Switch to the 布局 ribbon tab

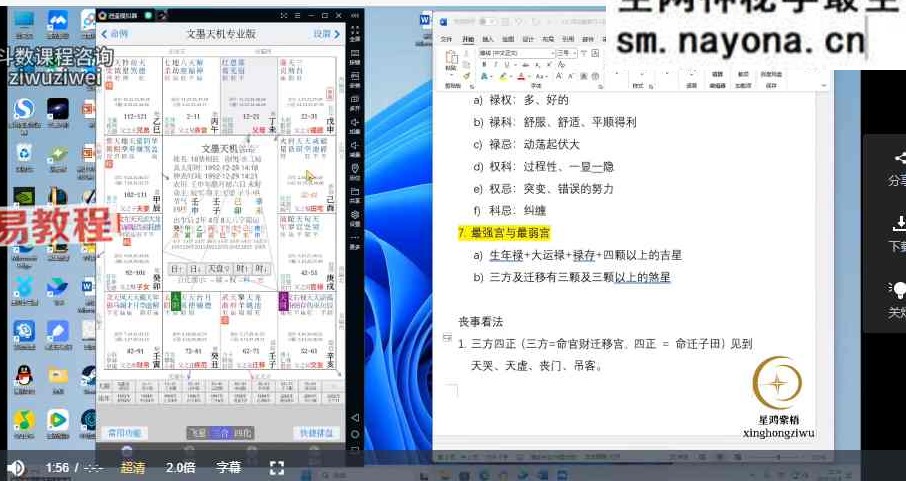coord(548,39)
